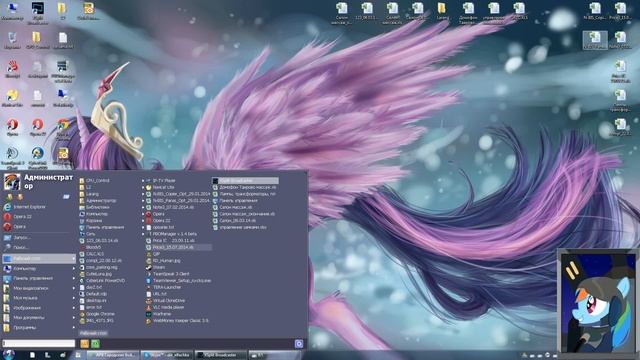Open the Компьютер desktop icon
640x360 pixels.
[12, 11]
